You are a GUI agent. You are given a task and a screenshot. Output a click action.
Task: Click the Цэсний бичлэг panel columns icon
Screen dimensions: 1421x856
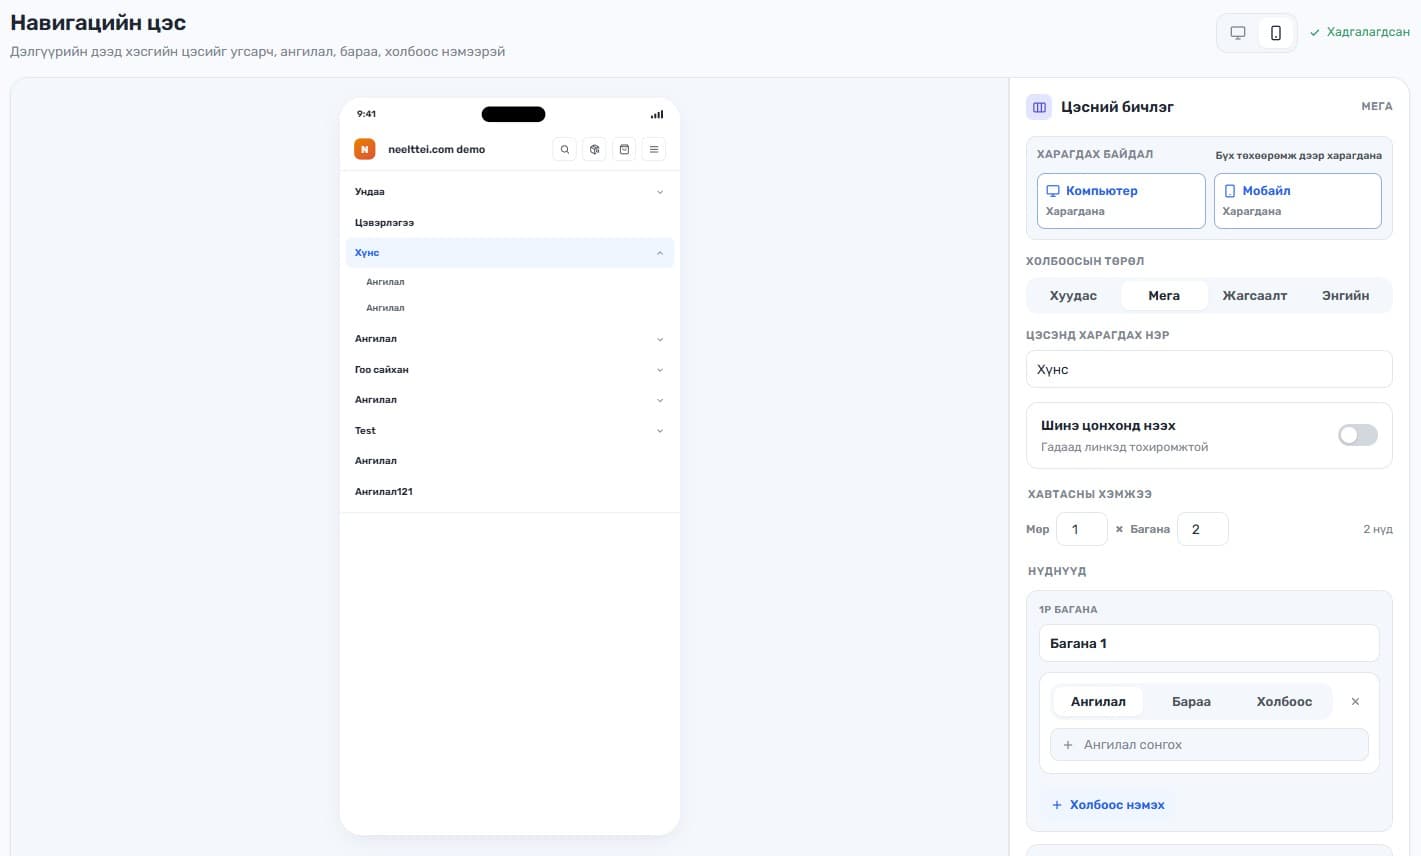1039,107
